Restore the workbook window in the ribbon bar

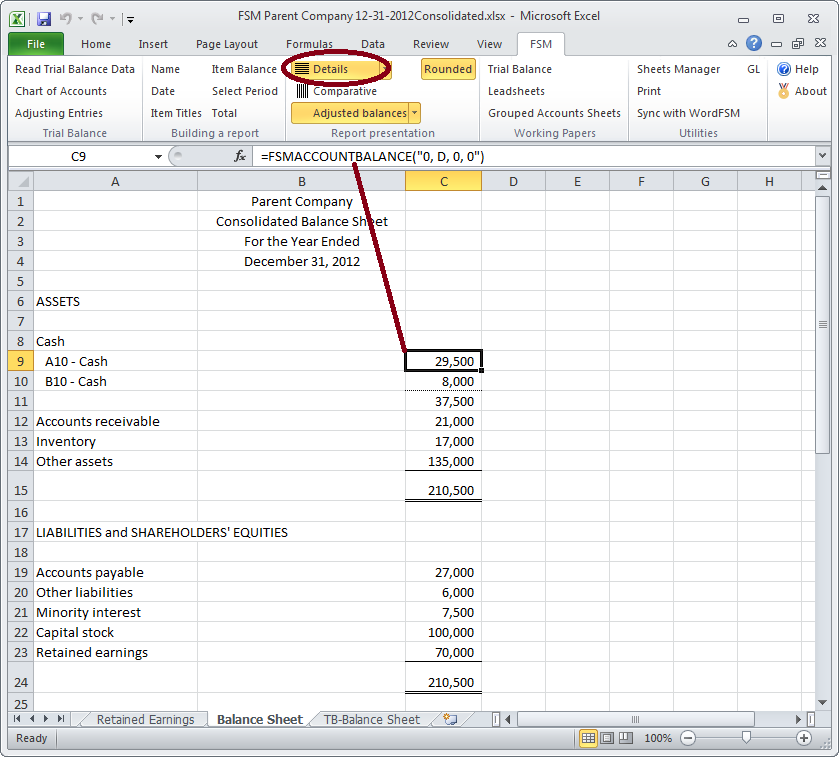pos(798,44)
